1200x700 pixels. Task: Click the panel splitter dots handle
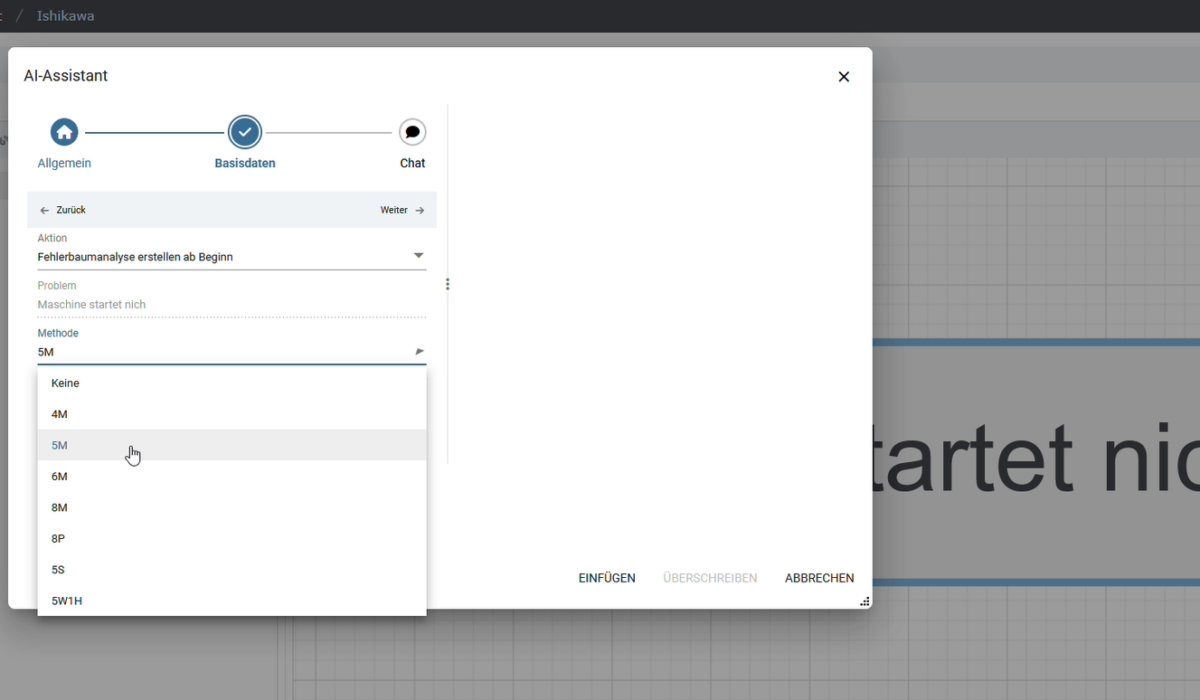click(447, 284)
